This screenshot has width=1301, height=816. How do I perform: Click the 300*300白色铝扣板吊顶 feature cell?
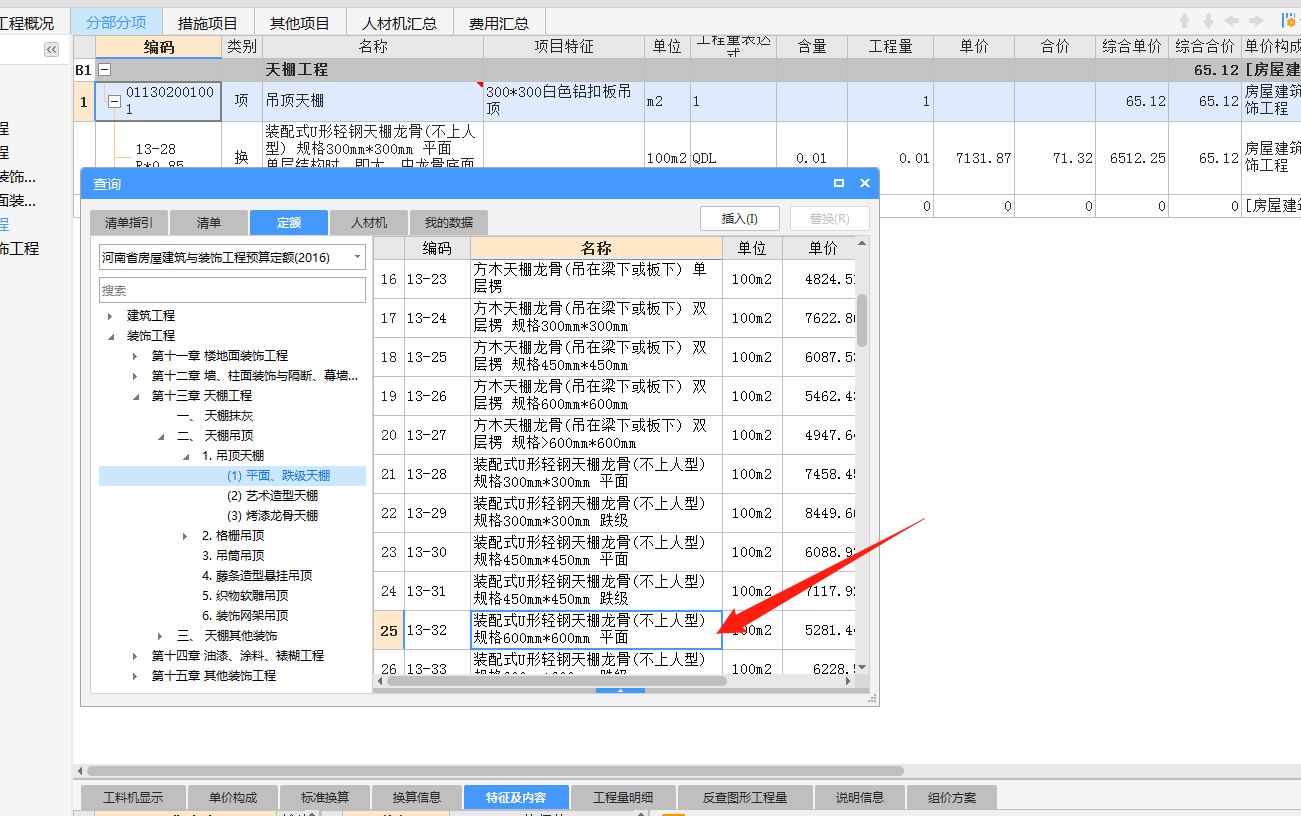point(563,101)
